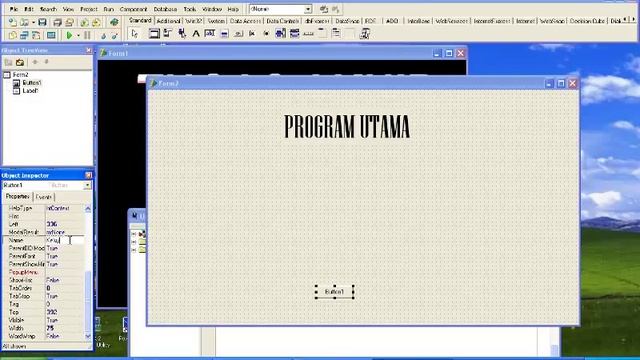
Task: Click Object Inspector scrollbar up arrow
Action: tap(88, 209)
